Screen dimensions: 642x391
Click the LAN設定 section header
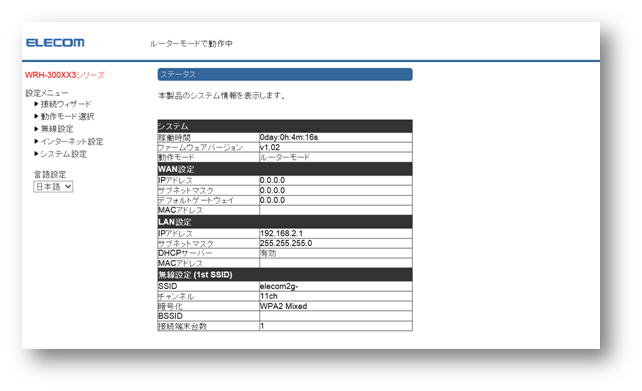pos(285,222)
